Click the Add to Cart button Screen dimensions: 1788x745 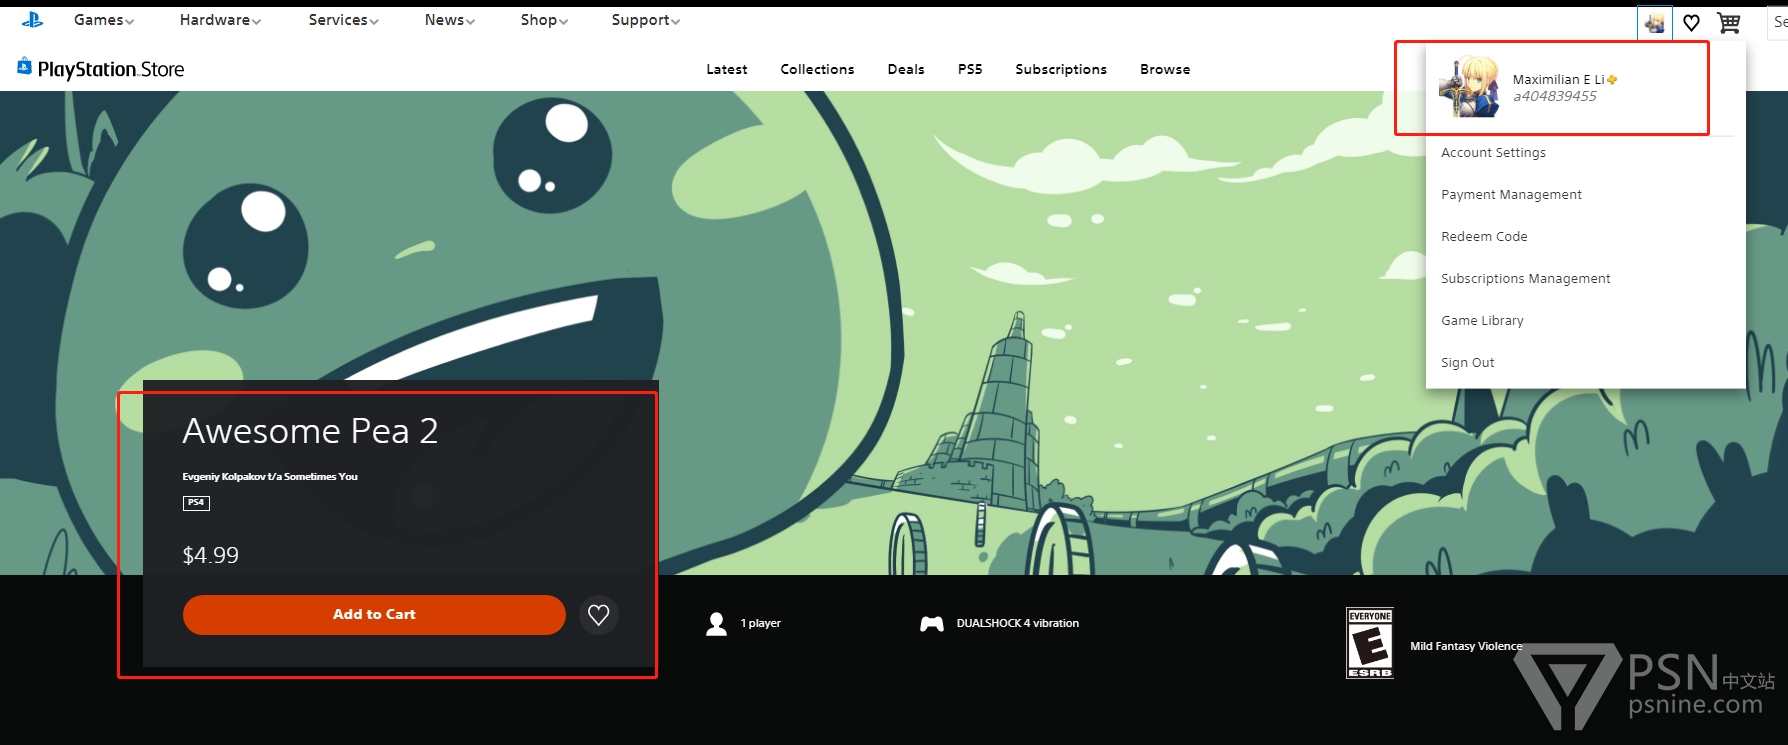click(374, 615)
